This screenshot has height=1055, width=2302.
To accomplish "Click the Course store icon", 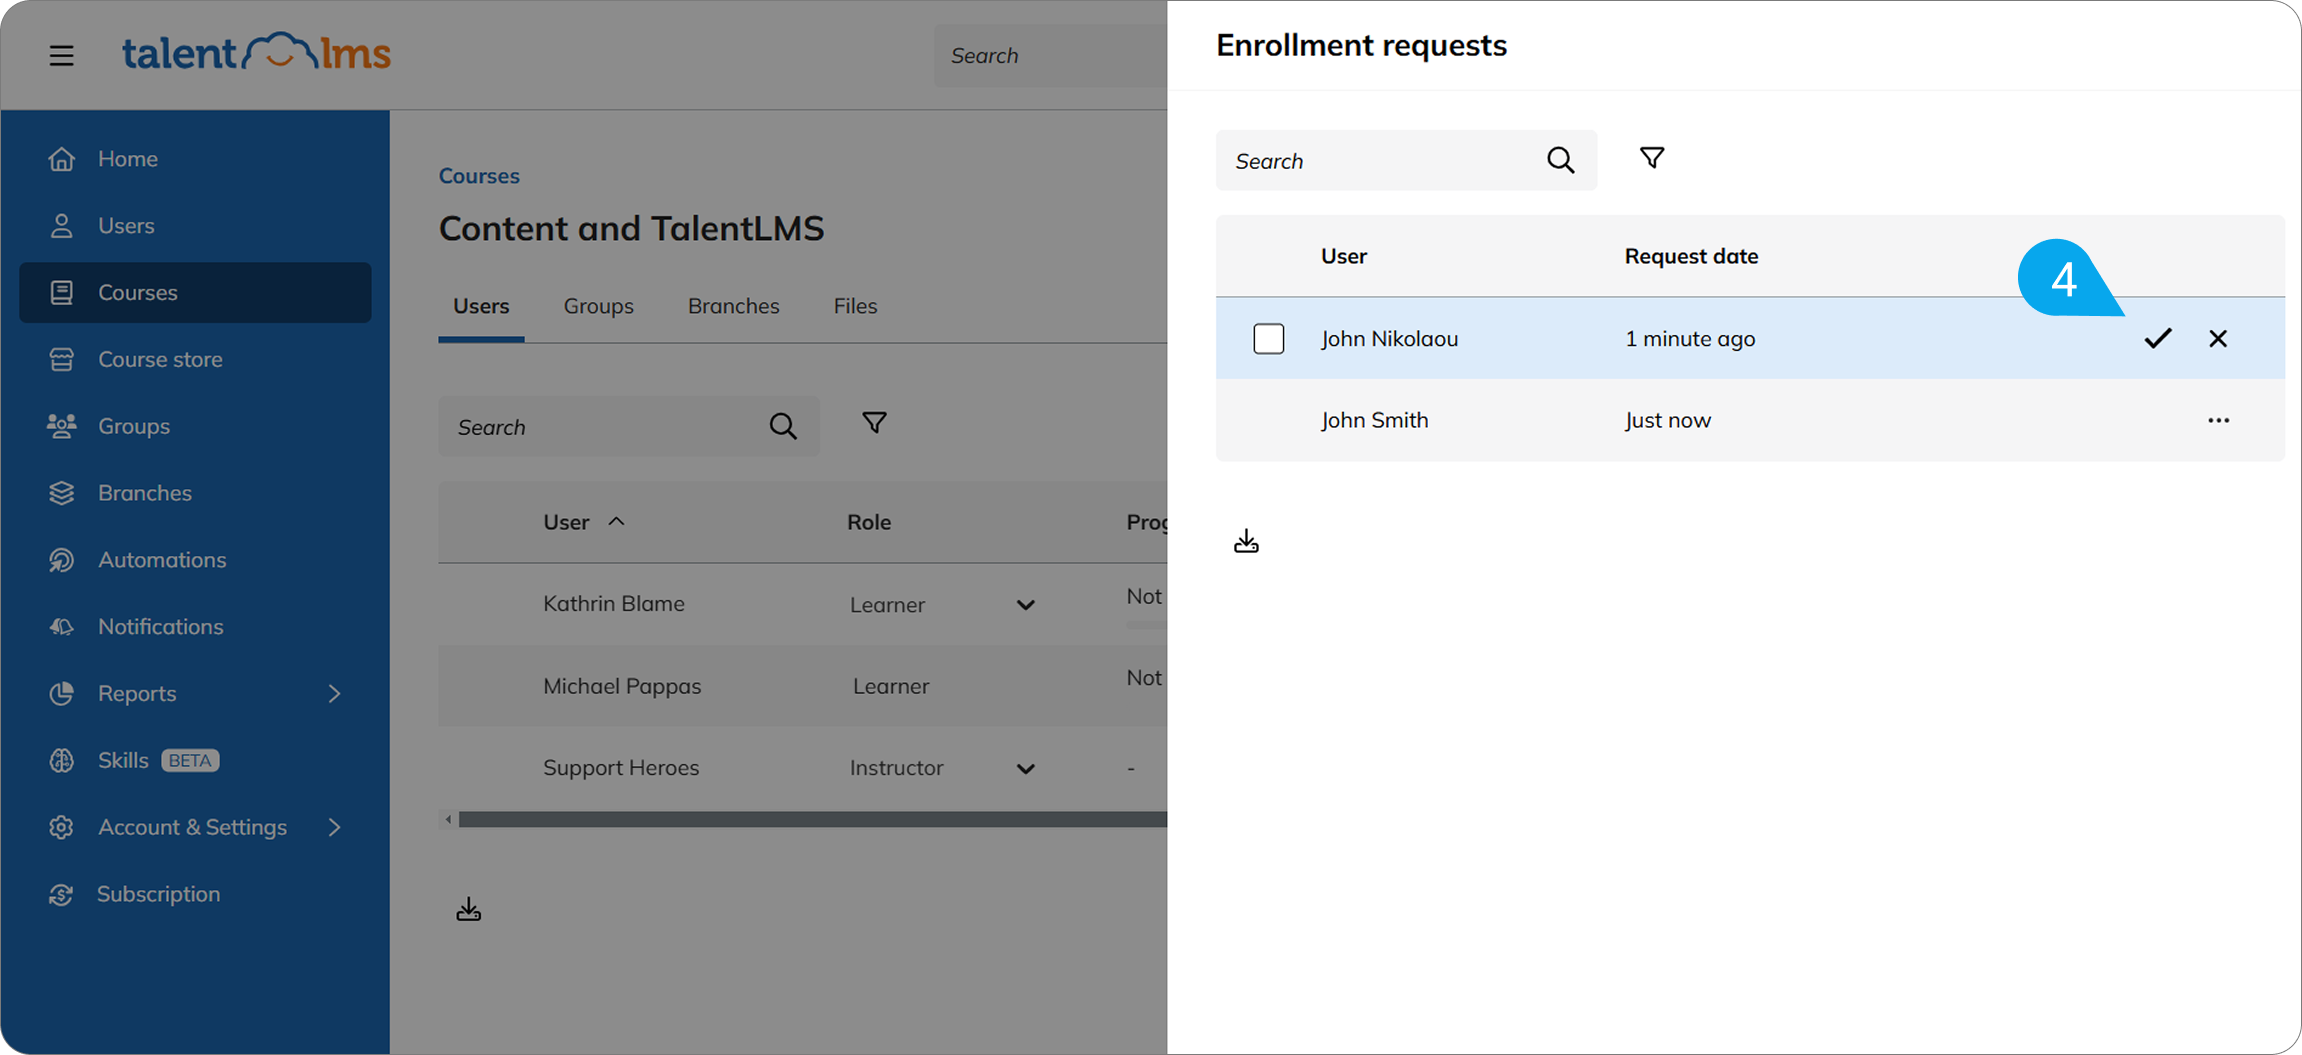I will (61, 359).
